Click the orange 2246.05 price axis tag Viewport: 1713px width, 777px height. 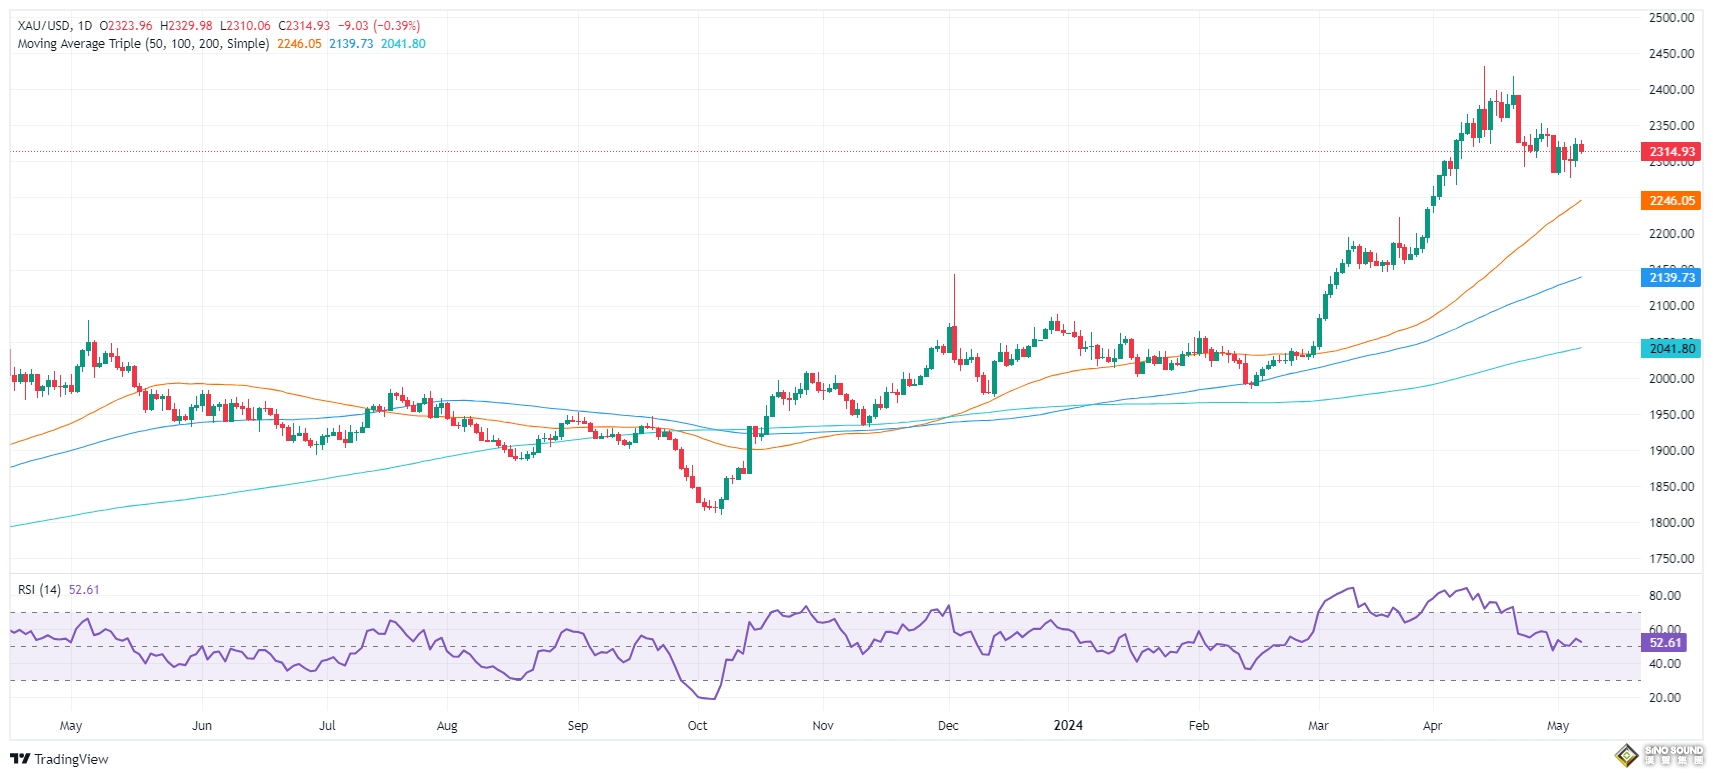1671,201
